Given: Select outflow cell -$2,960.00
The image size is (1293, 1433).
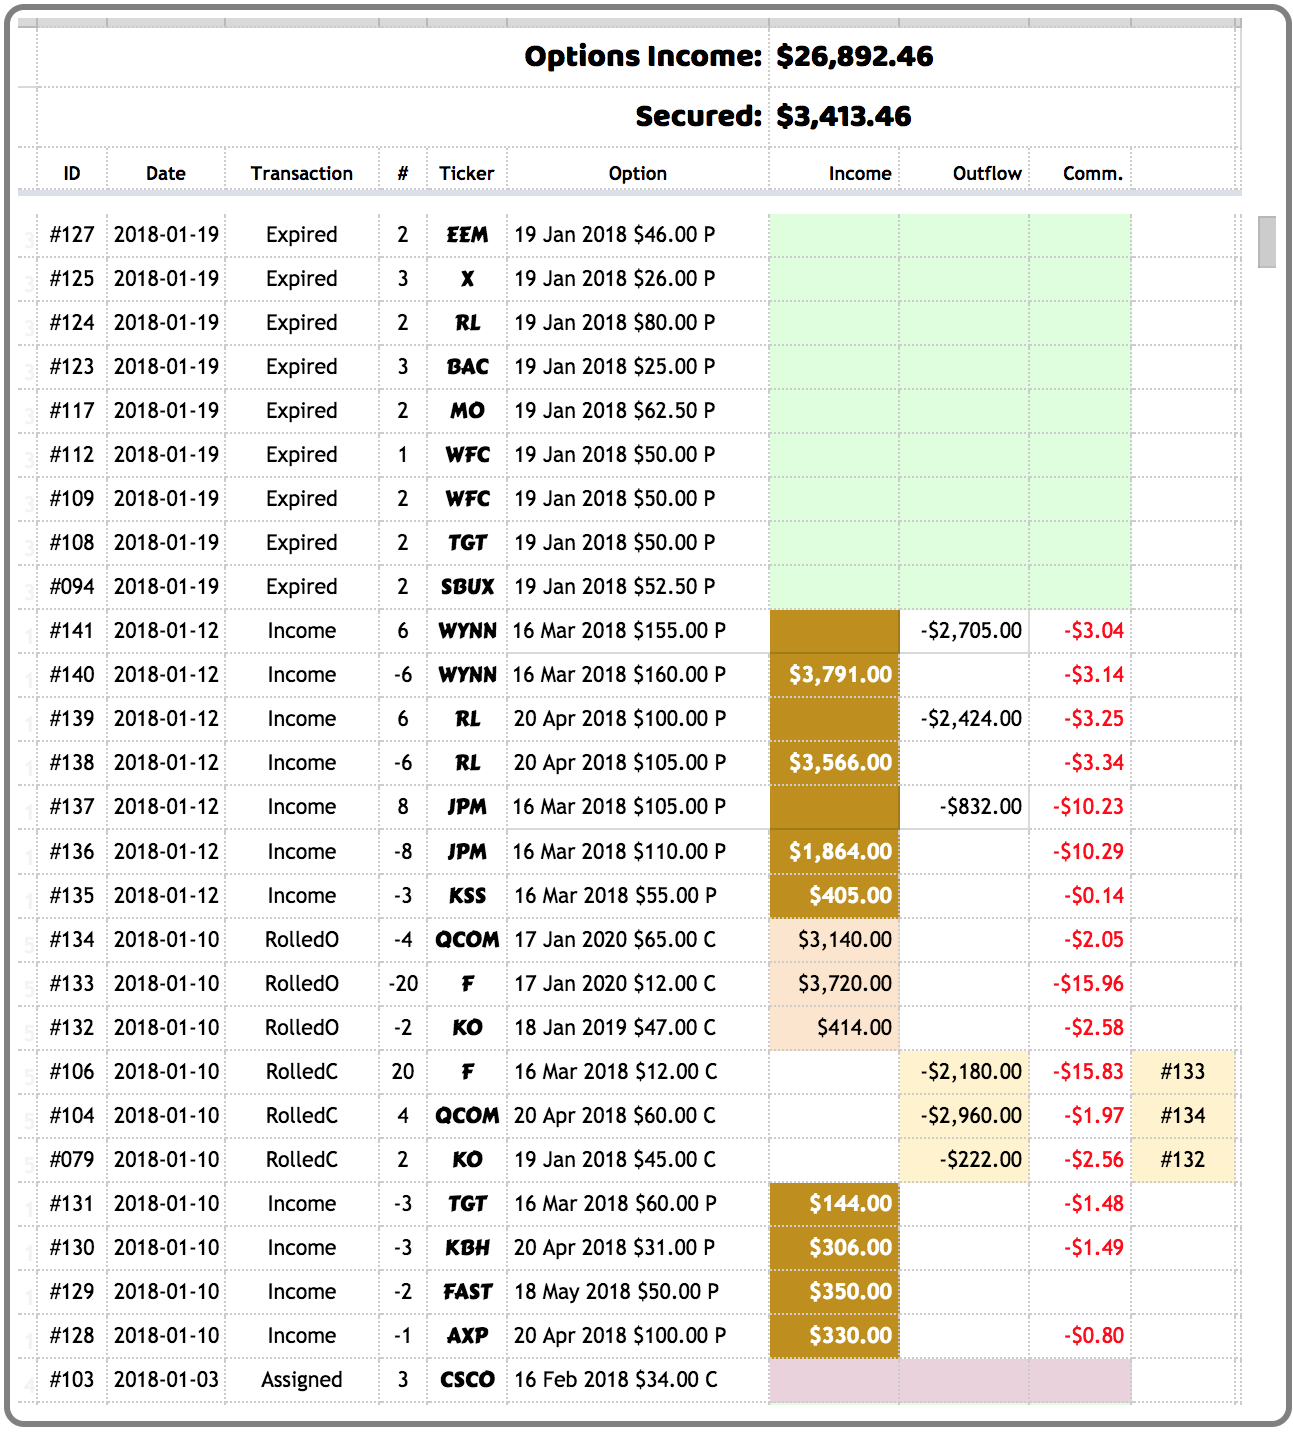Looking at the screenshot, I should coord(965,1116).
